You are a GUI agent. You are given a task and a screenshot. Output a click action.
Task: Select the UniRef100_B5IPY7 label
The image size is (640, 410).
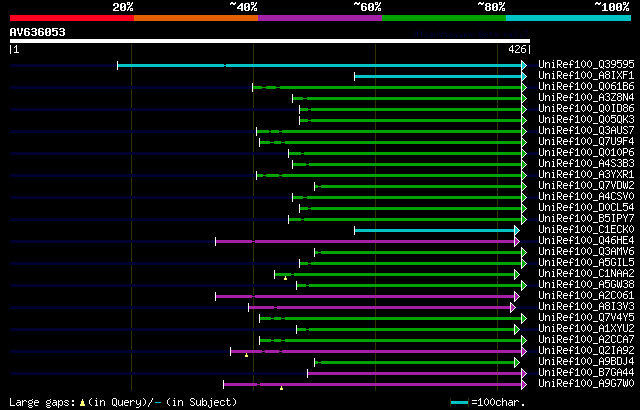[x=586, y=219]
